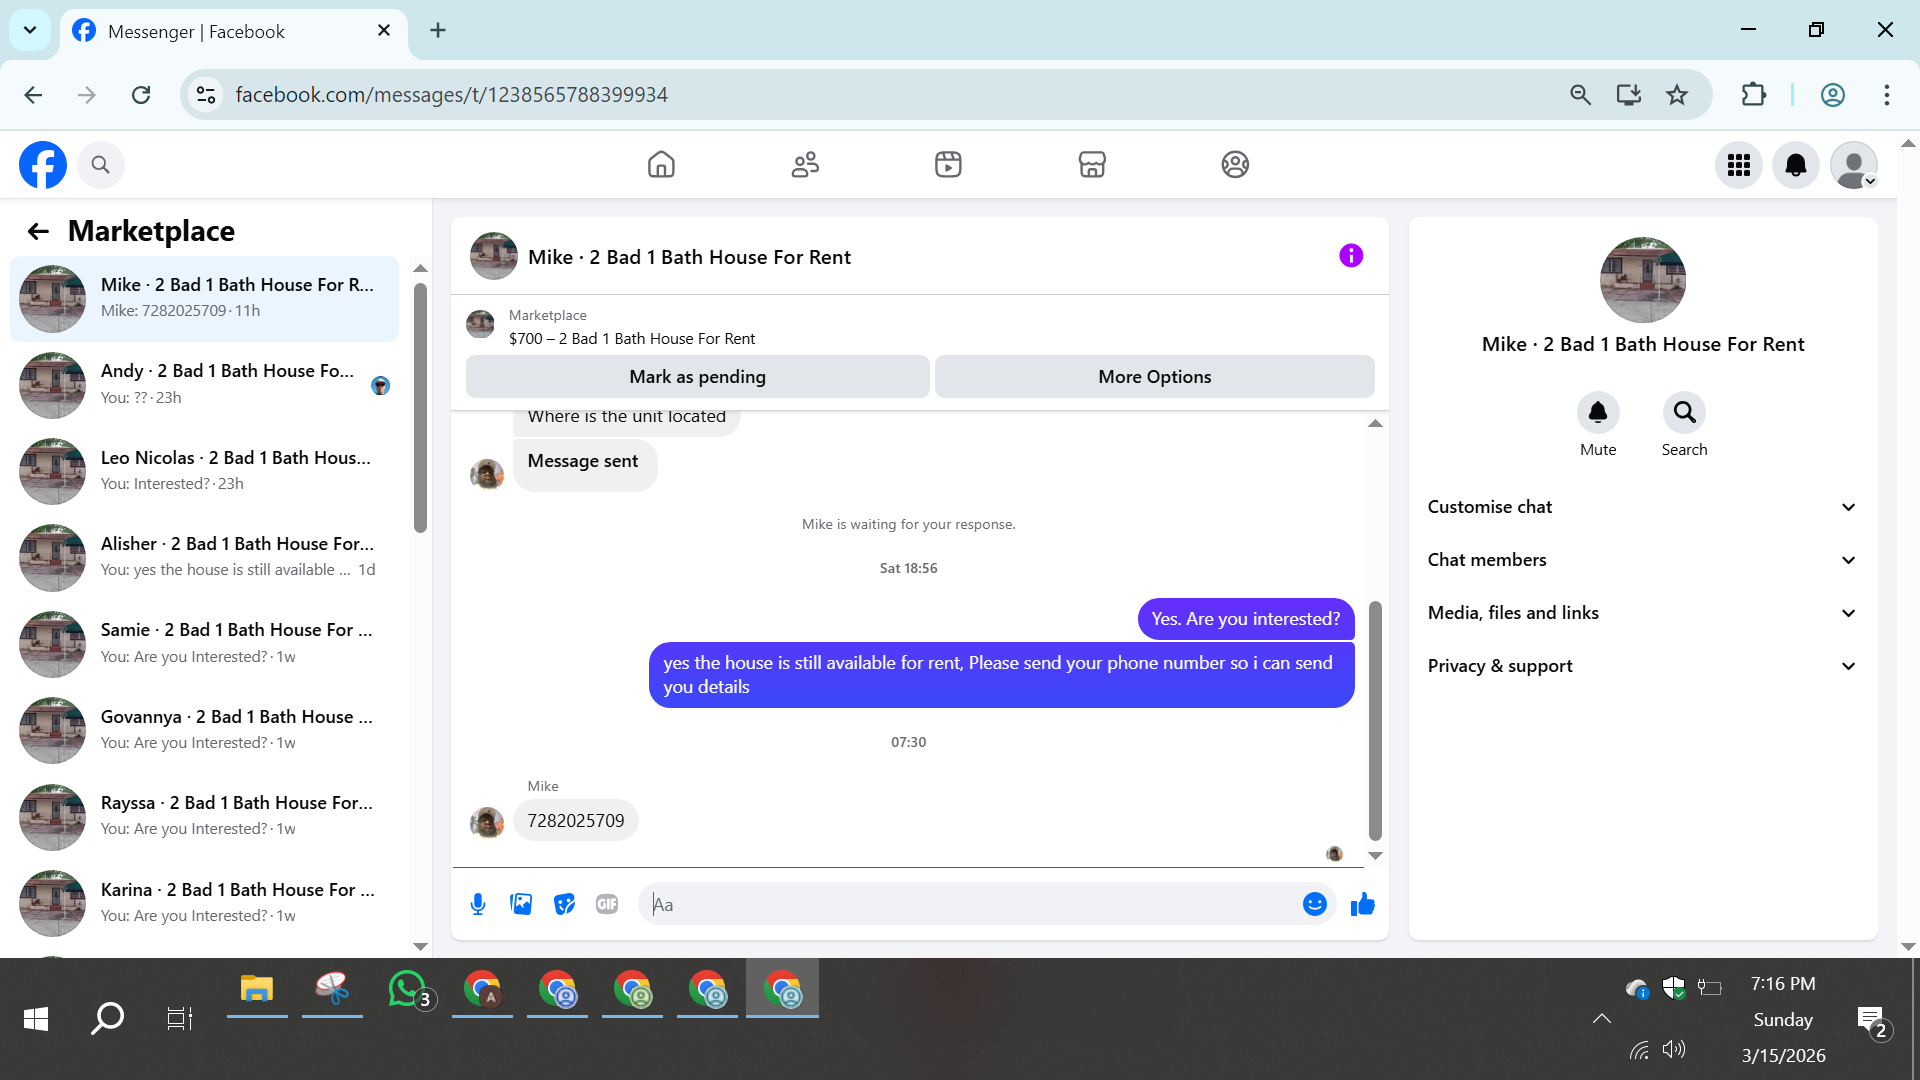Install app icon in the address bar

click(x=1629, y=95)
